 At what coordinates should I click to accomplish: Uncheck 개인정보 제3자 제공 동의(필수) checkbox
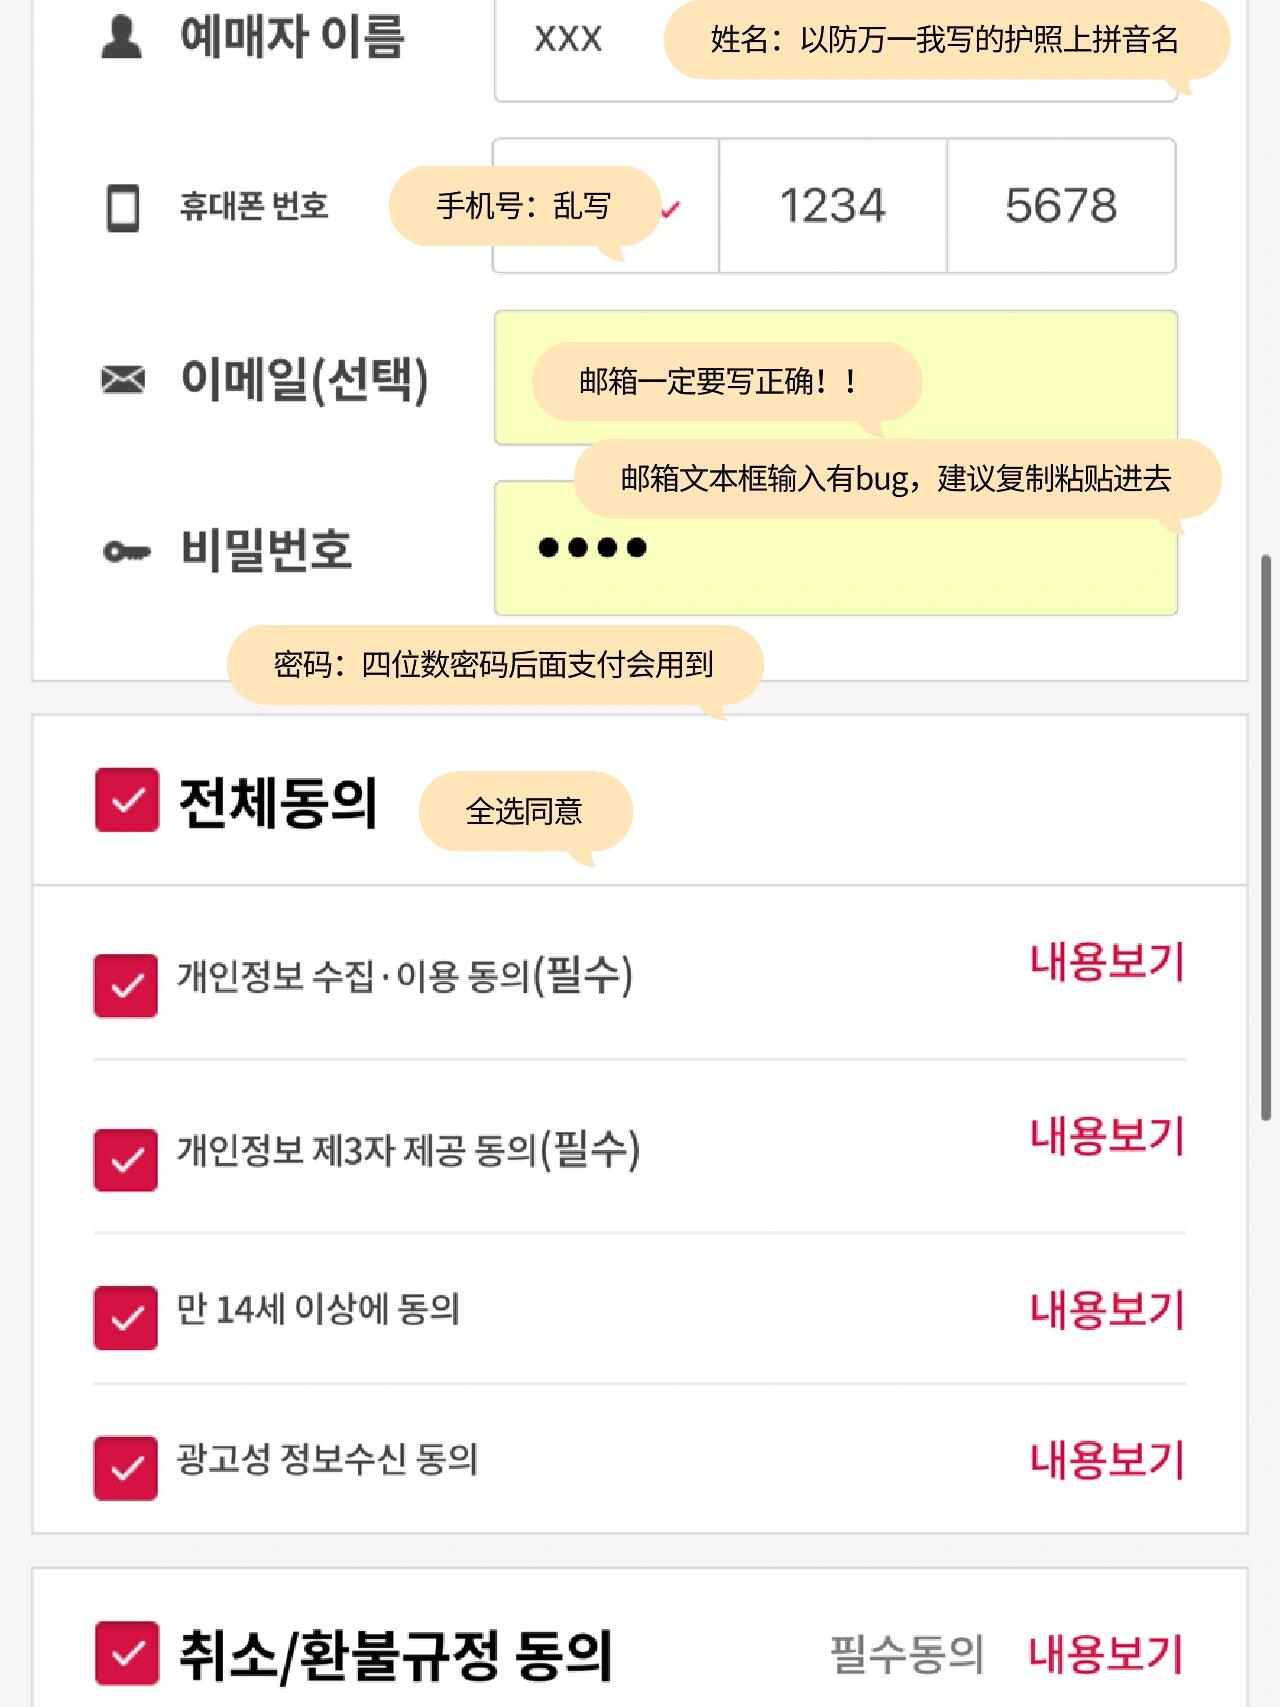click(126, 1160)
